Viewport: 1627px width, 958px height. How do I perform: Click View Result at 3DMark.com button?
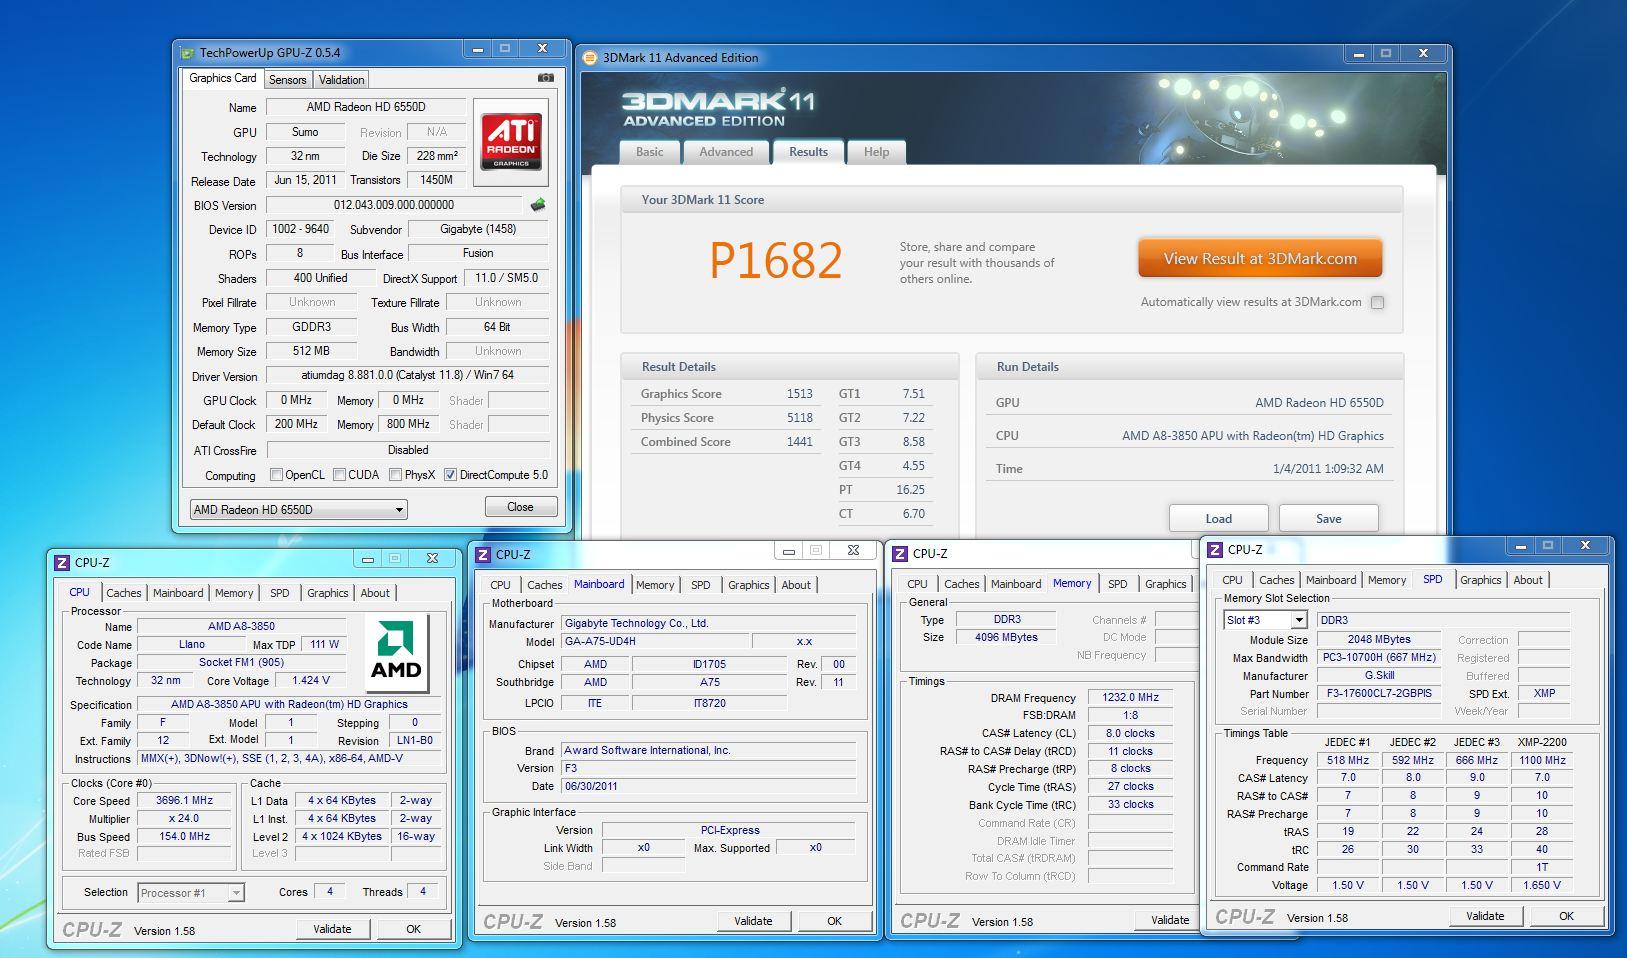(x=1260, y=258)
